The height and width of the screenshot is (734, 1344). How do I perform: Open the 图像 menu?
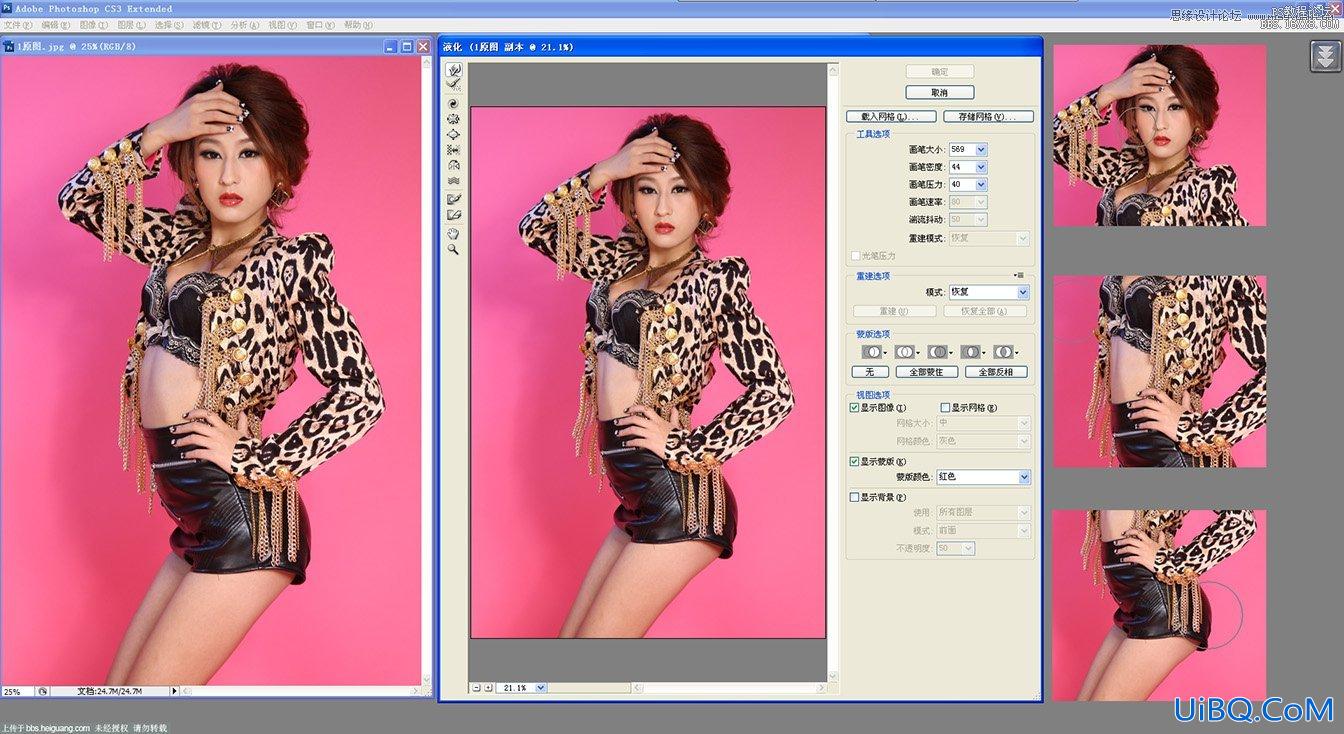point(94,25)
